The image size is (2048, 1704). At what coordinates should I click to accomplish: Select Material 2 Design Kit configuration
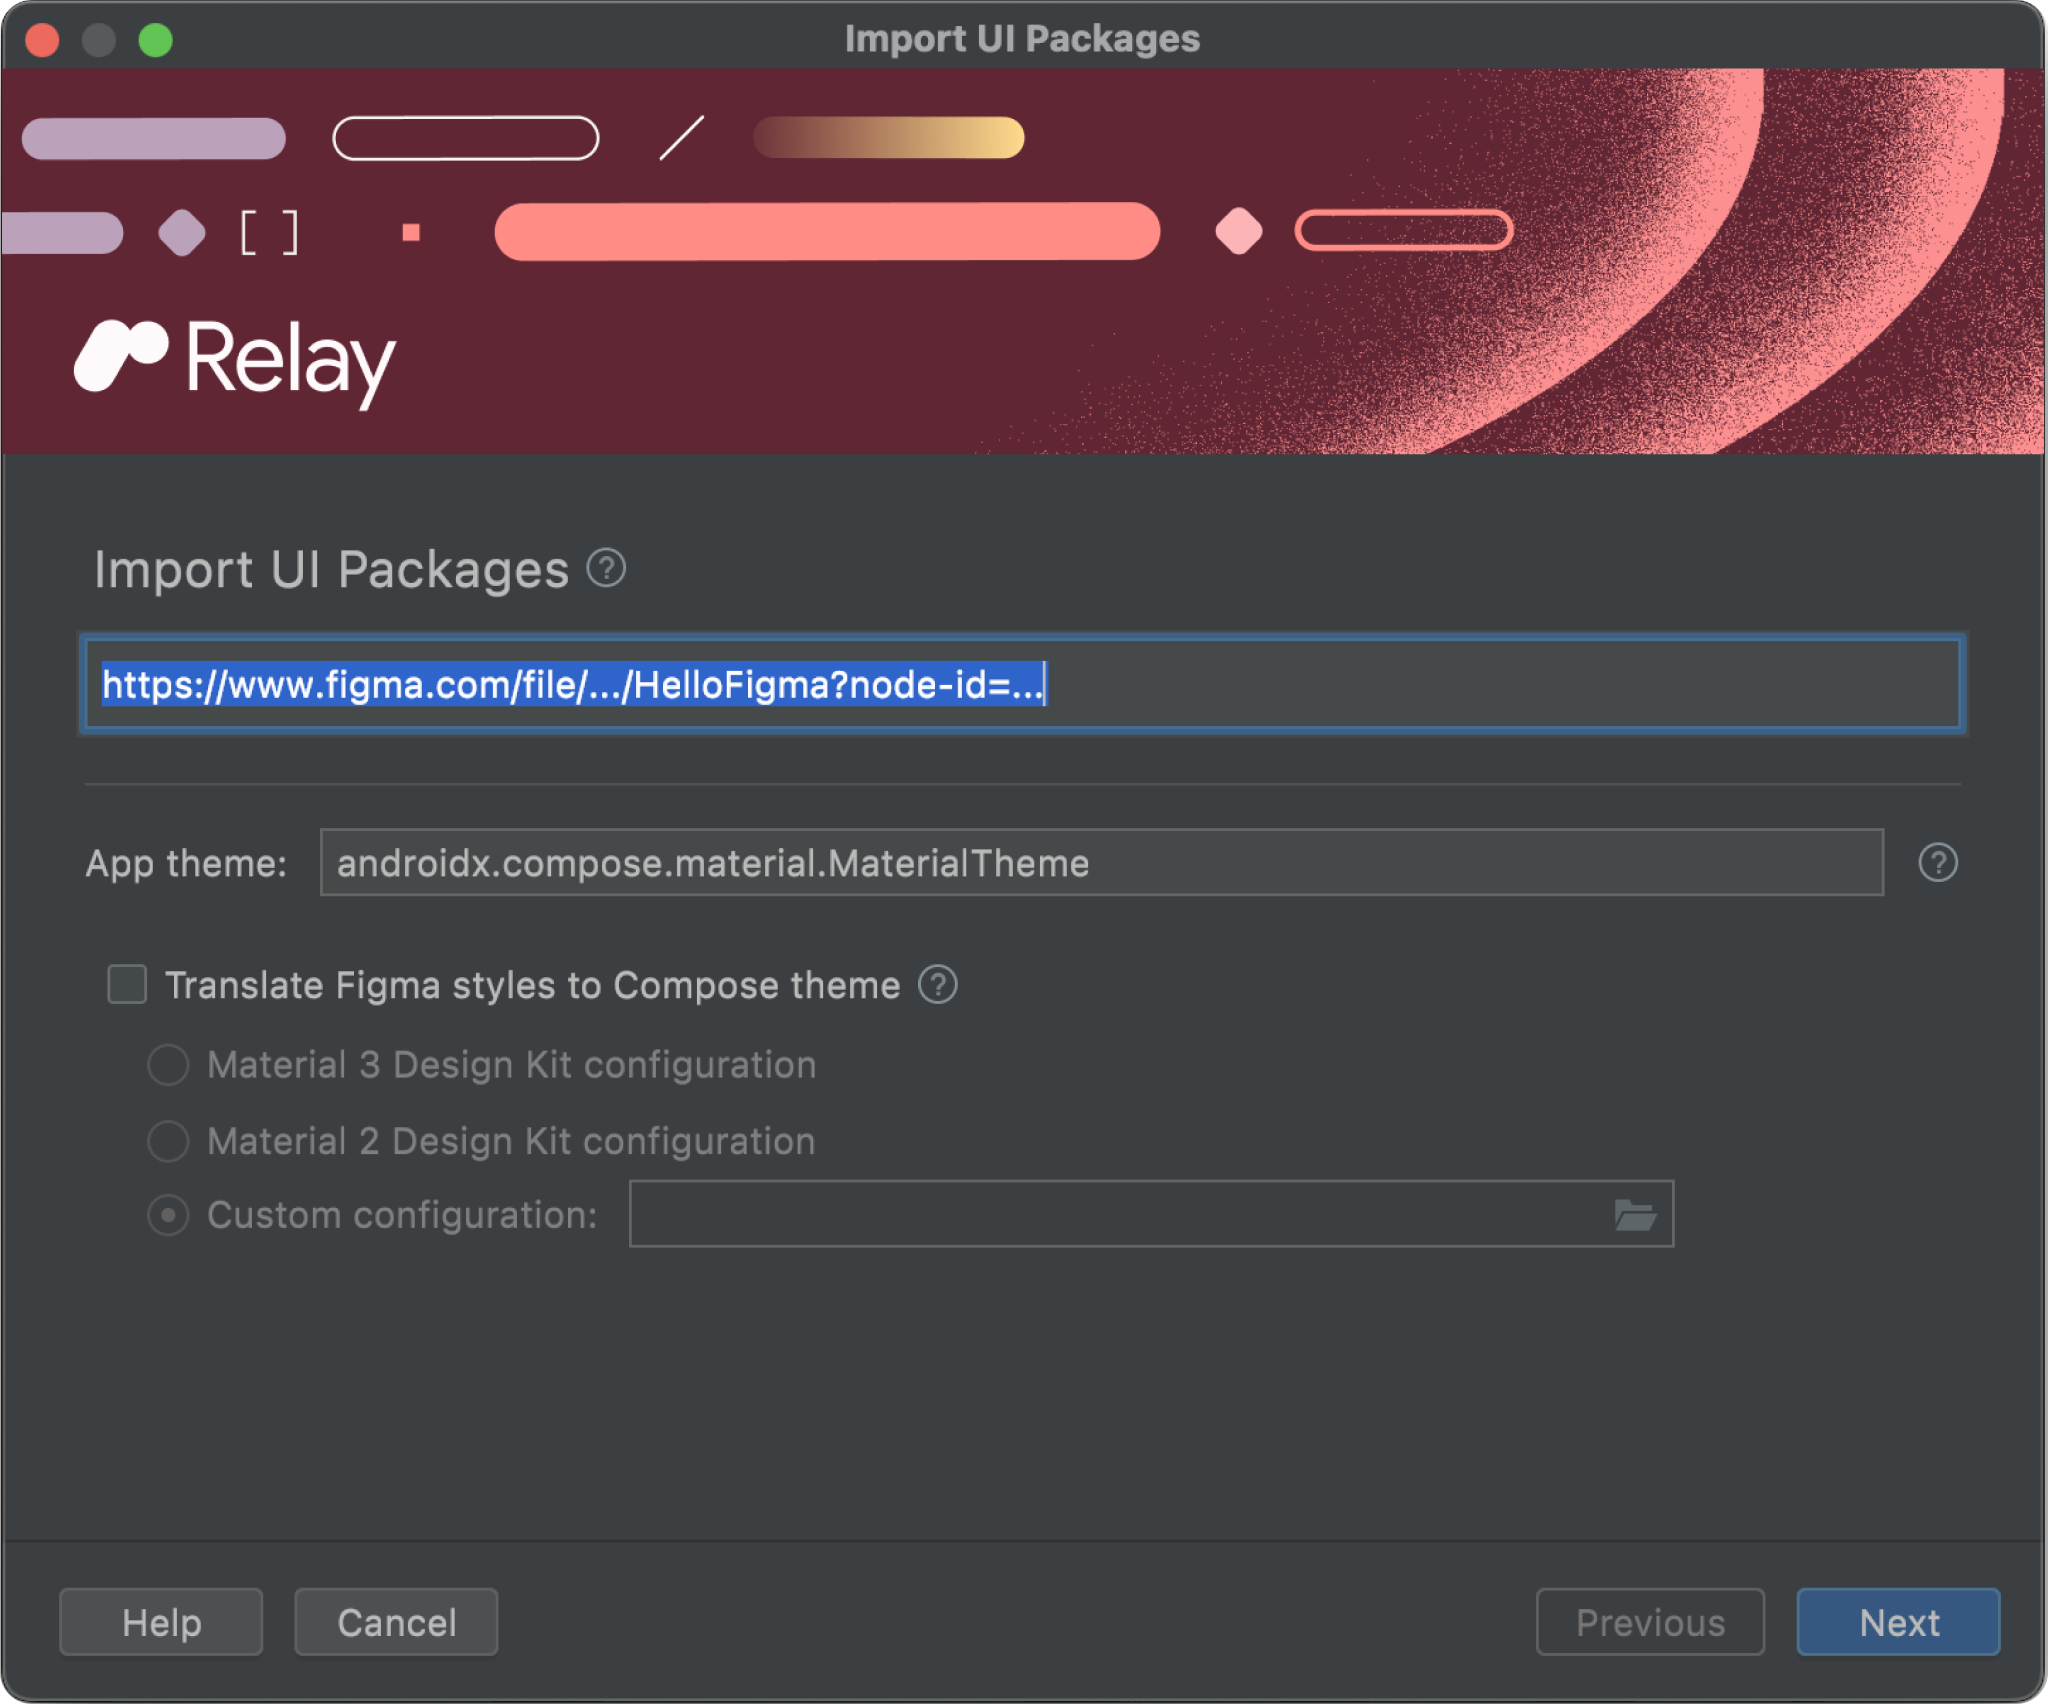(x=170, y=1139)
